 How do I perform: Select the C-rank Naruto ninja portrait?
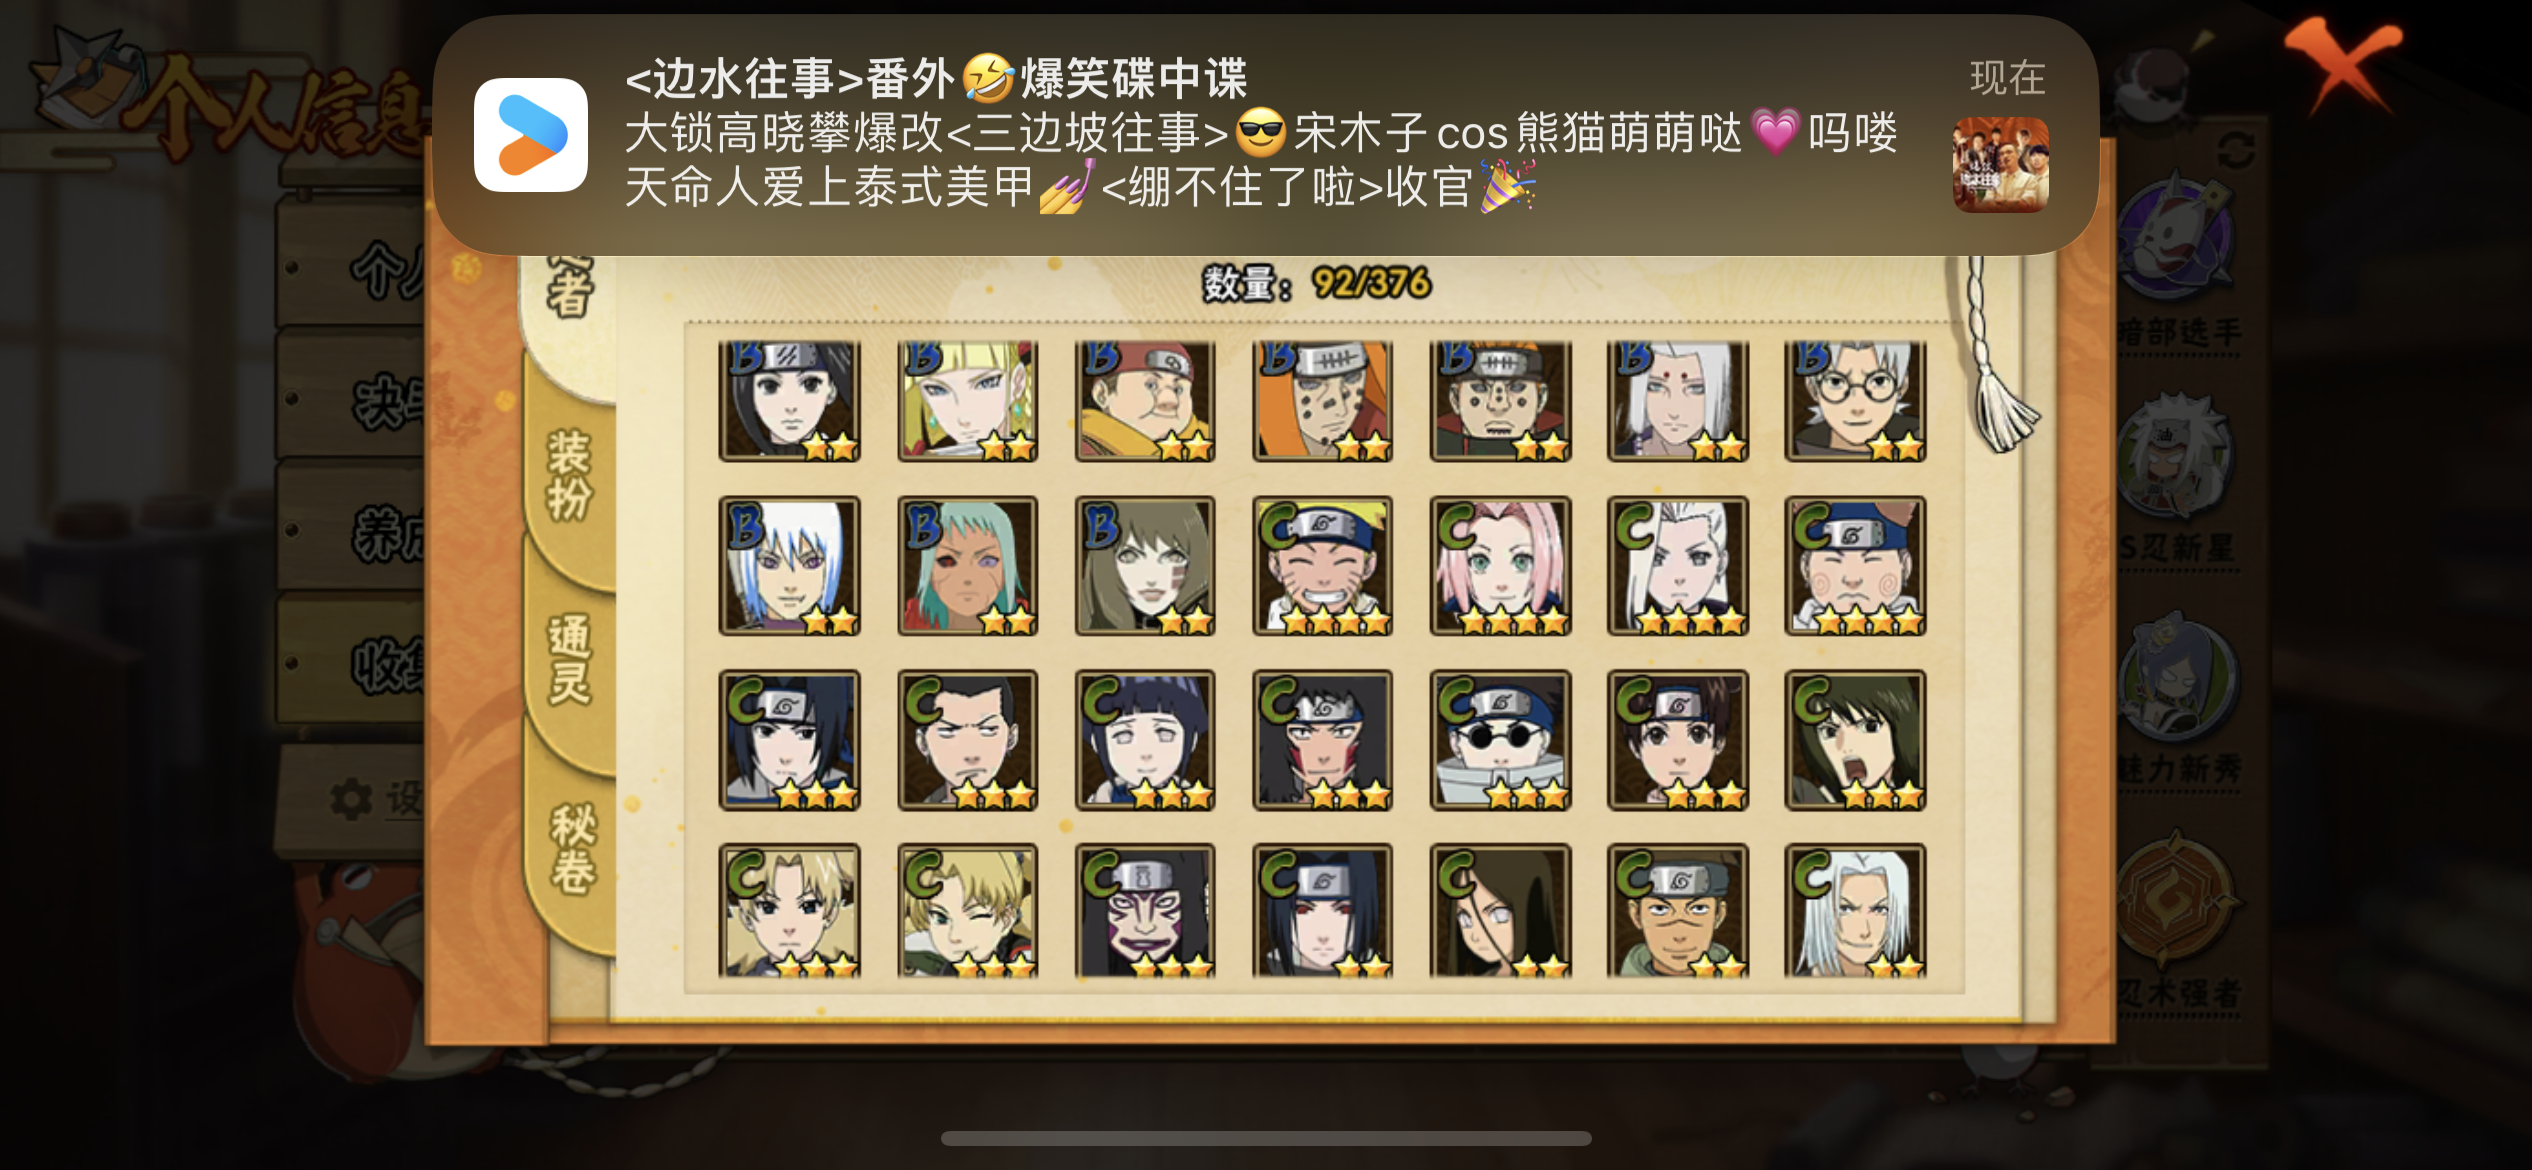(x=1322, y=566)
